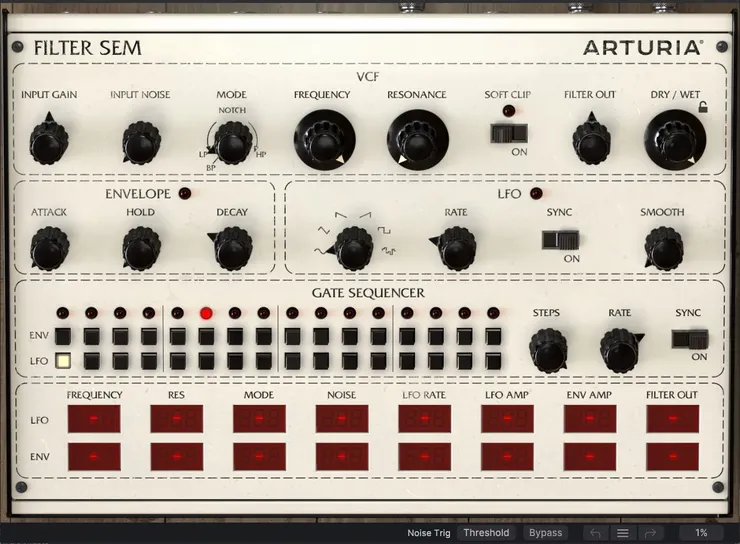Viewport: 740px width, 544px height.
Task: Click the gate step 6 red LED
Action: (x=206, y=313)
